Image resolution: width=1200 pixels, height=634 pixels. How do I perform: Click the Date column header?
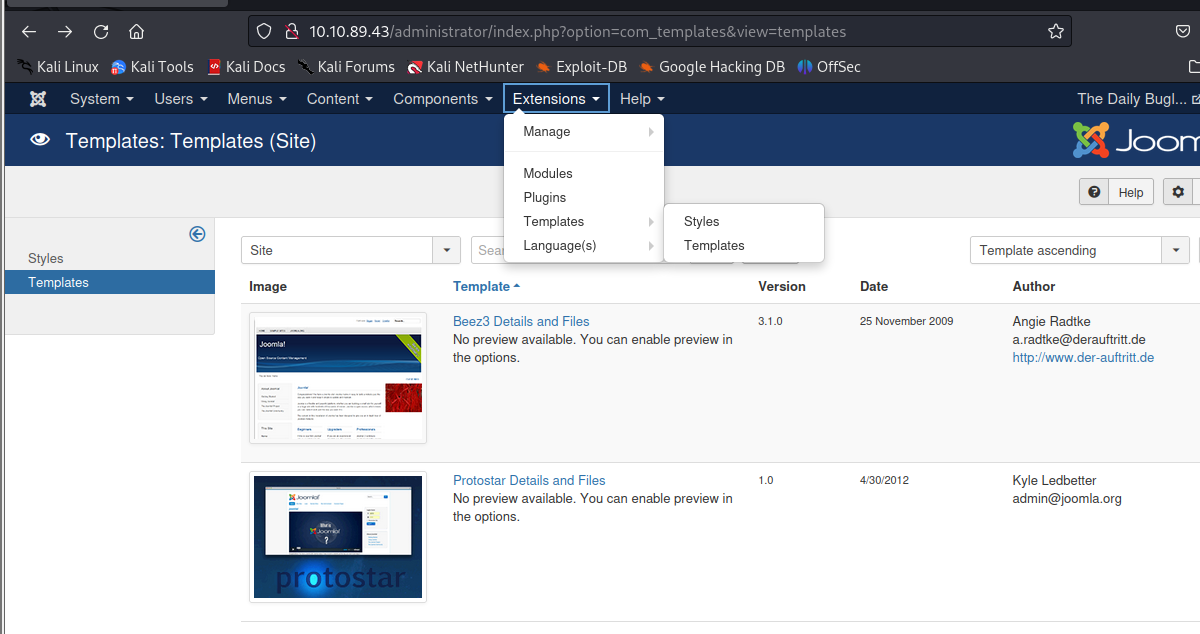pos(874,286)
